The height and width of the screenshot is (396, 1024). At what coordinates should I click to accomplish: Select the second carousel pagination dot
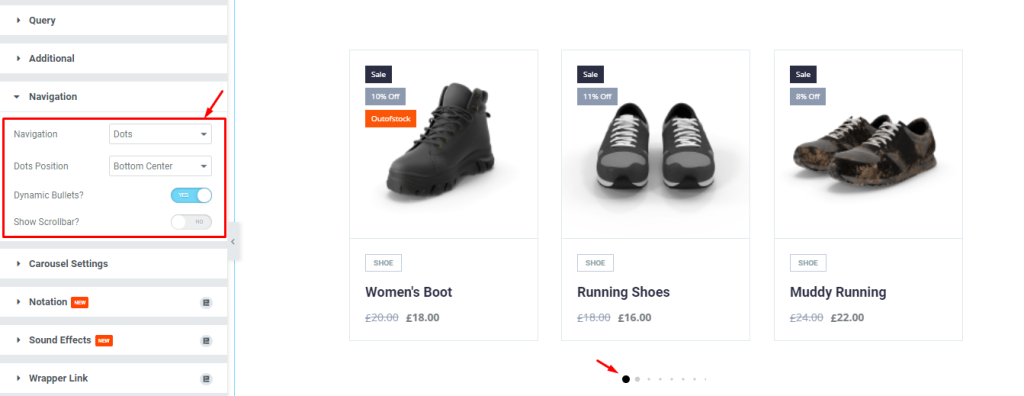click(x=637, y=379)
